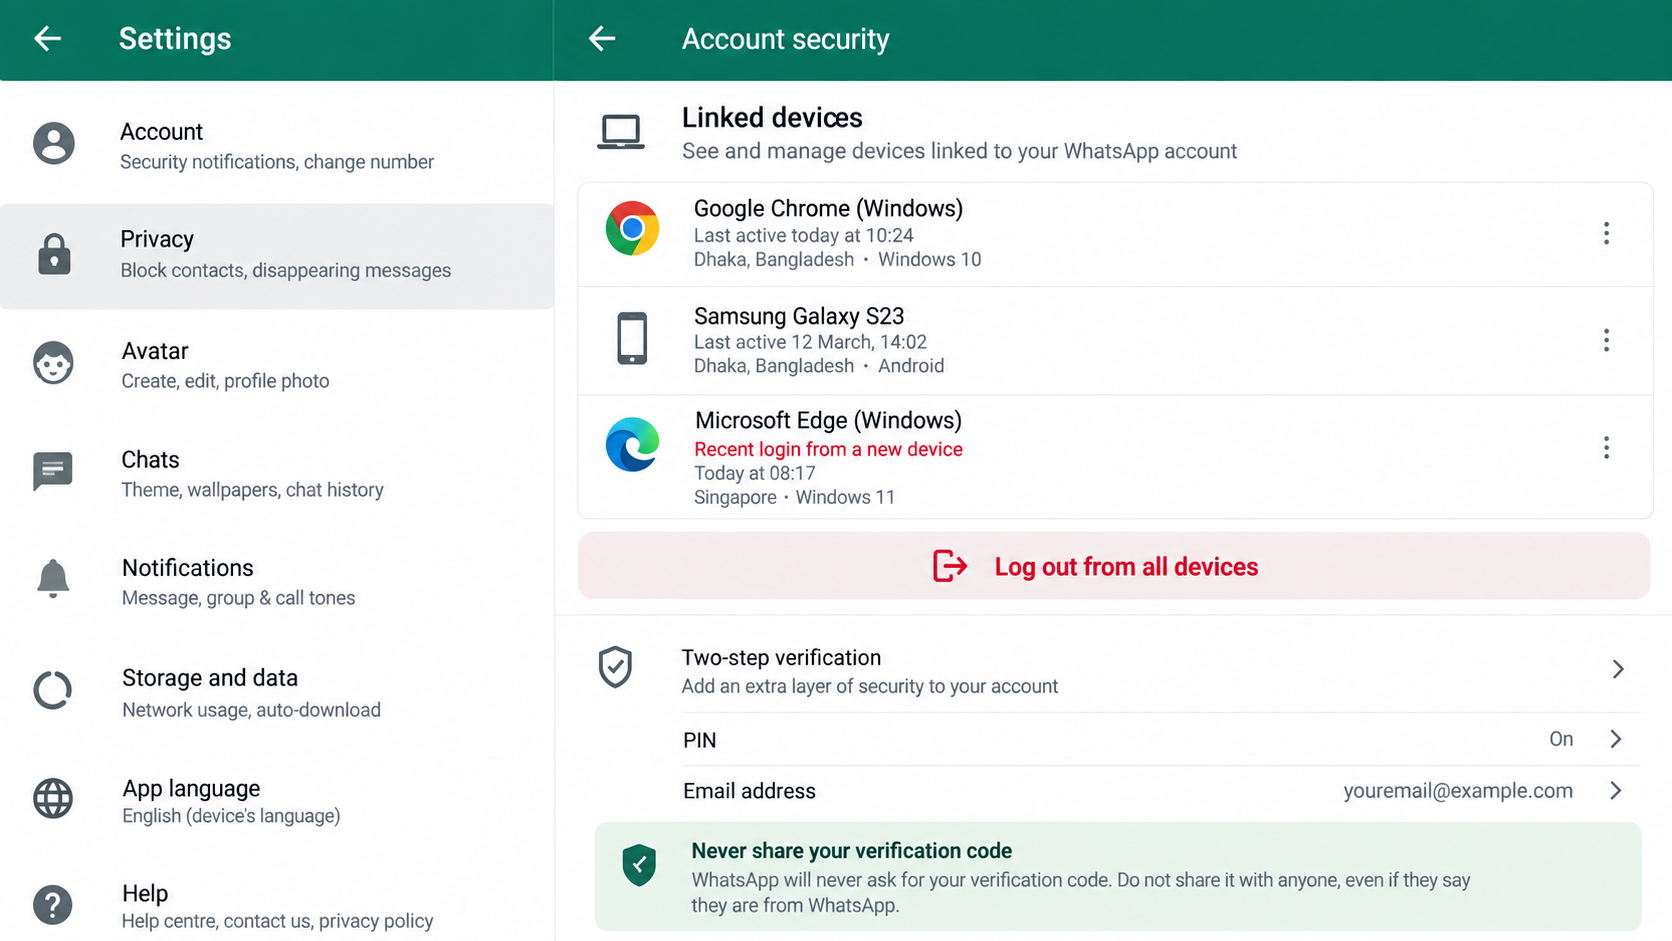Open Notifications settings

click(277, 582)
